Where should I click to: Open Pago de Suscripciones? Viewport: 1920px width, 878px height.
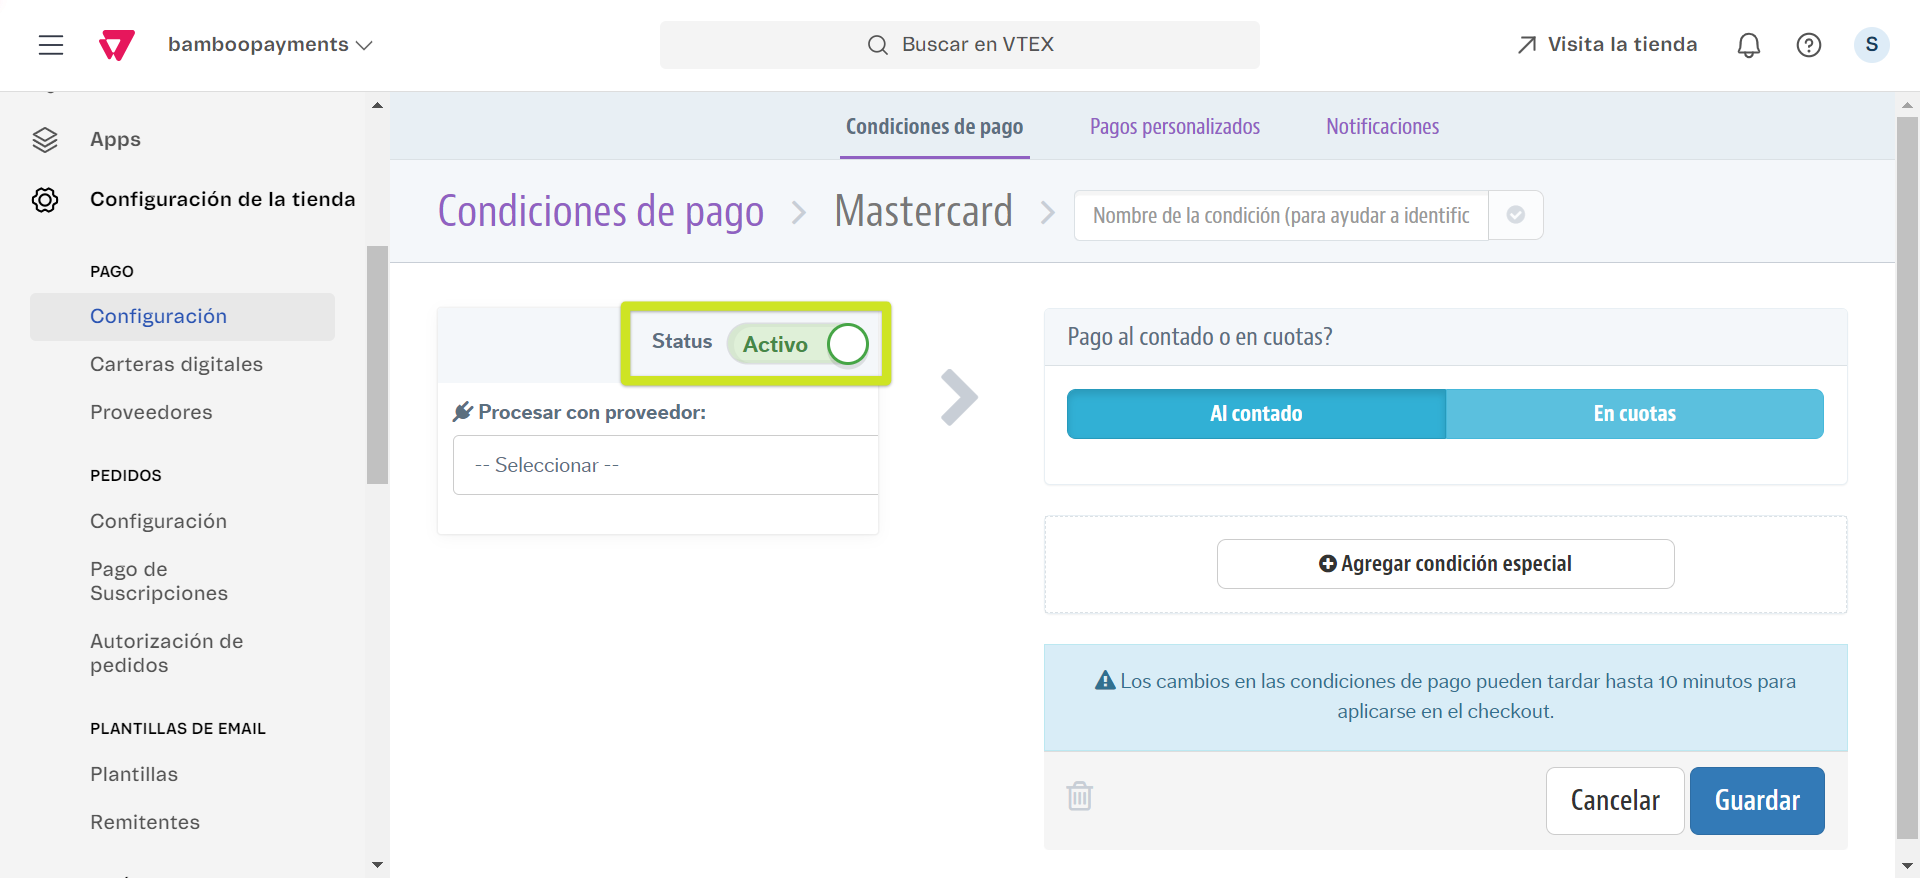click(x=159, y=581)
